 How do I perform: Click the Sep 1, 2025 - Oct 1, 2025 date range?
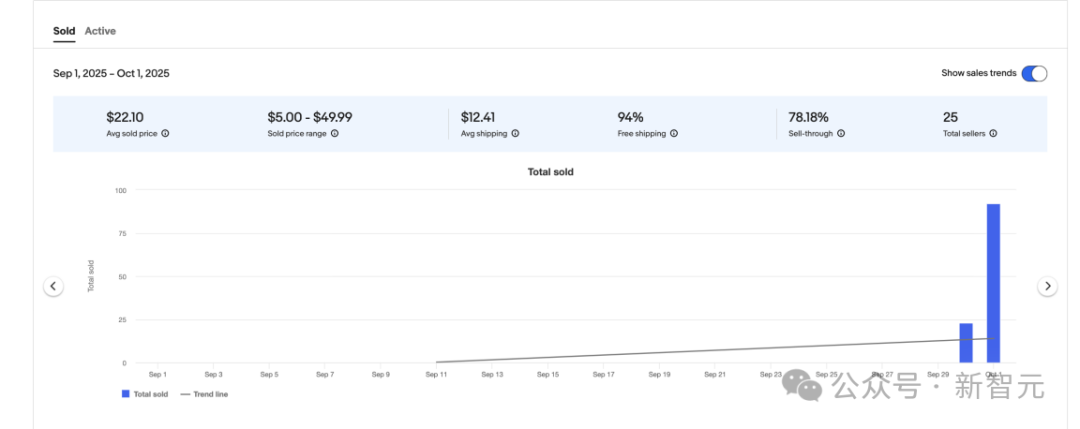[111, 73]
